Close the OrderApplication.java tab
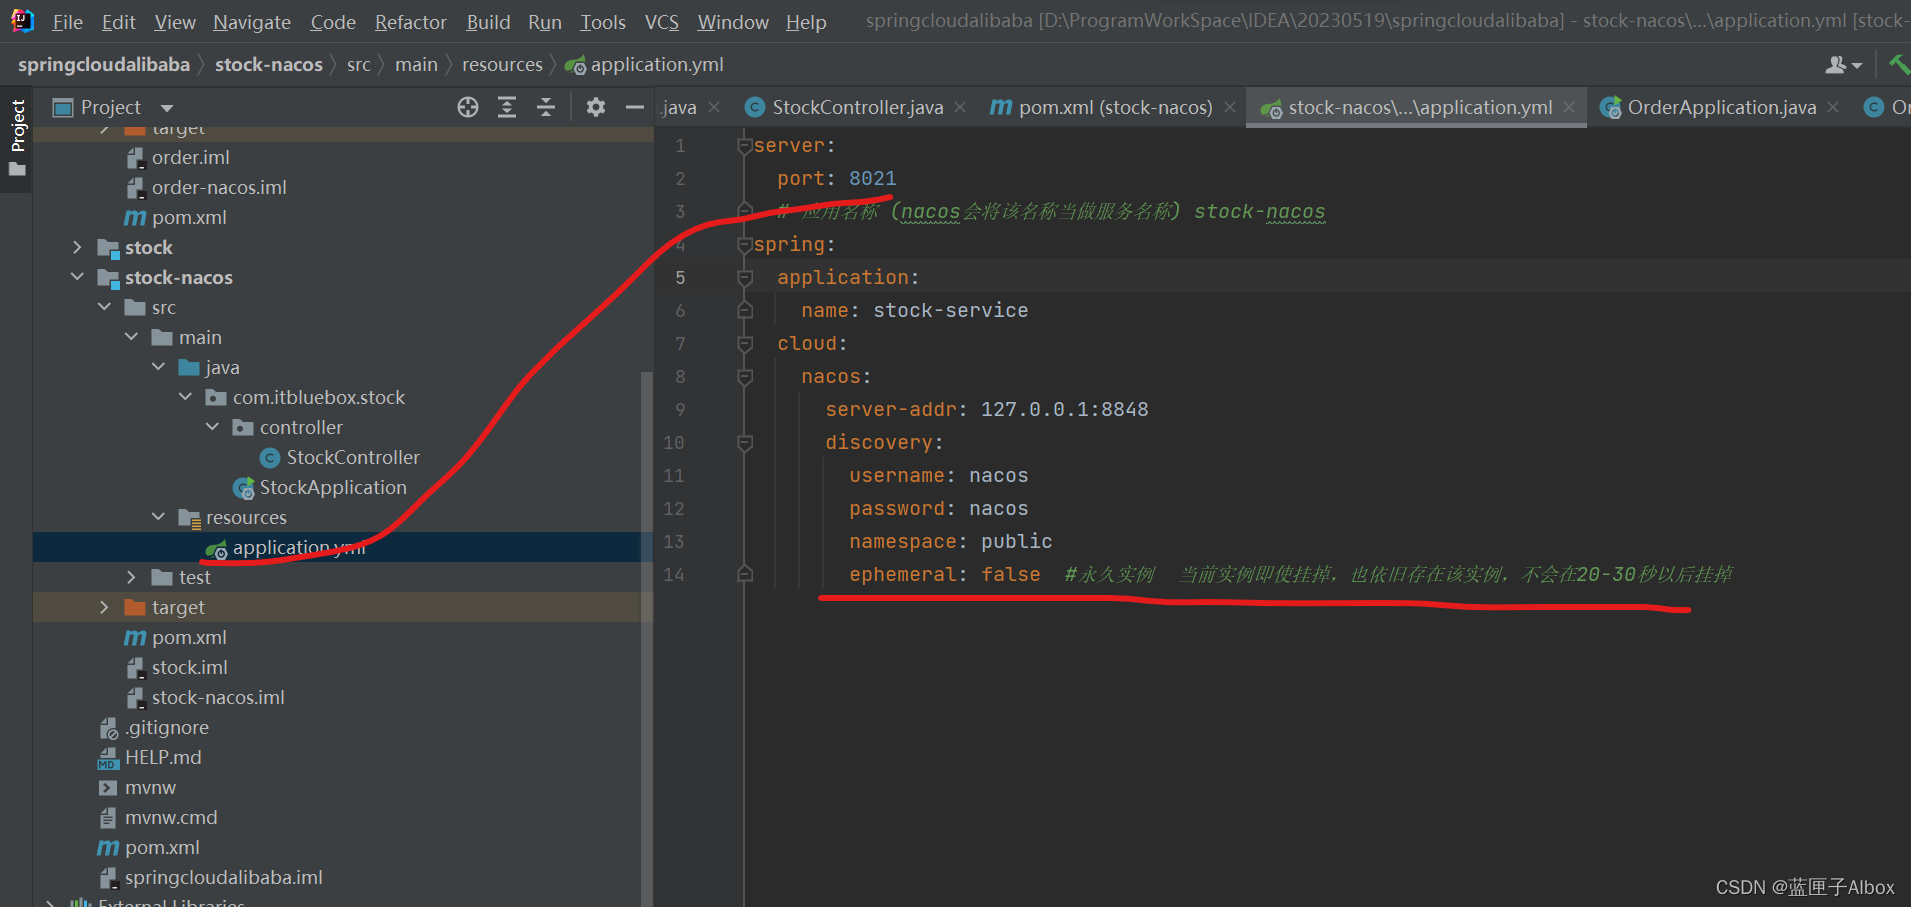This screenshot has height=907, width=1911. point(1833,107)
